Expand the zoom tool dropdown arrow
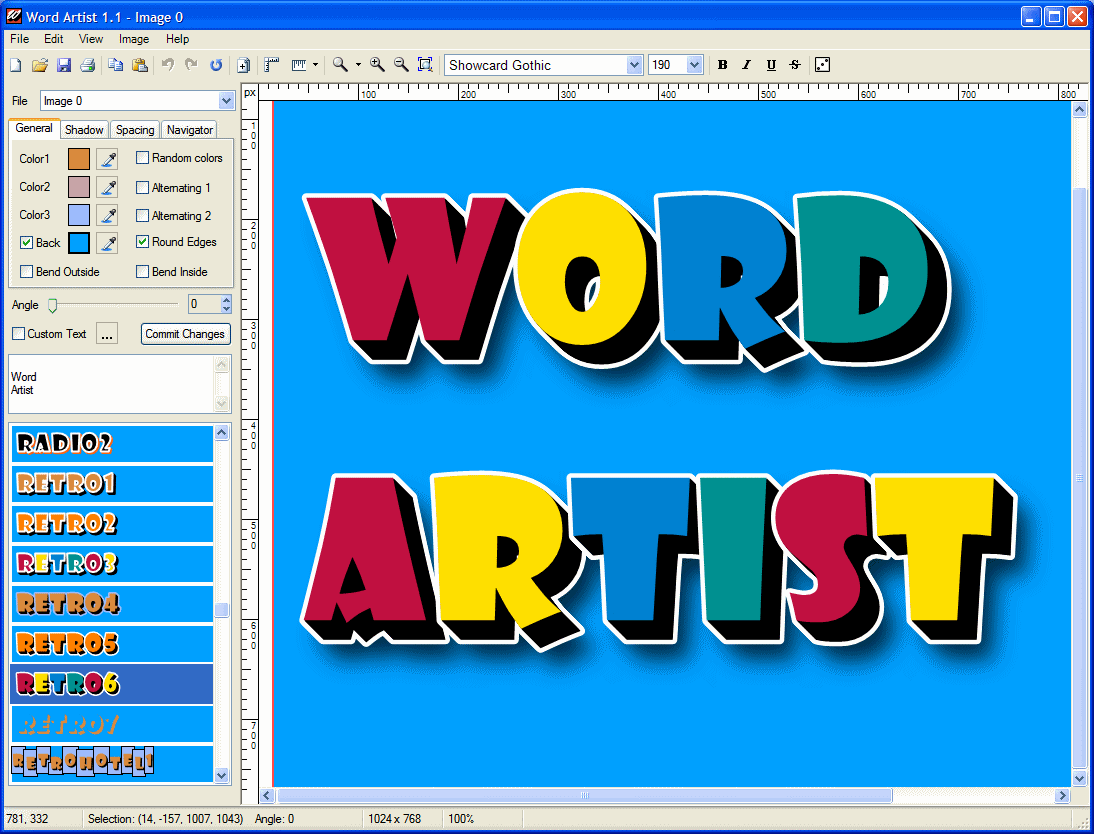Screen dimensions: 1094x834 [x=358, y=65]
